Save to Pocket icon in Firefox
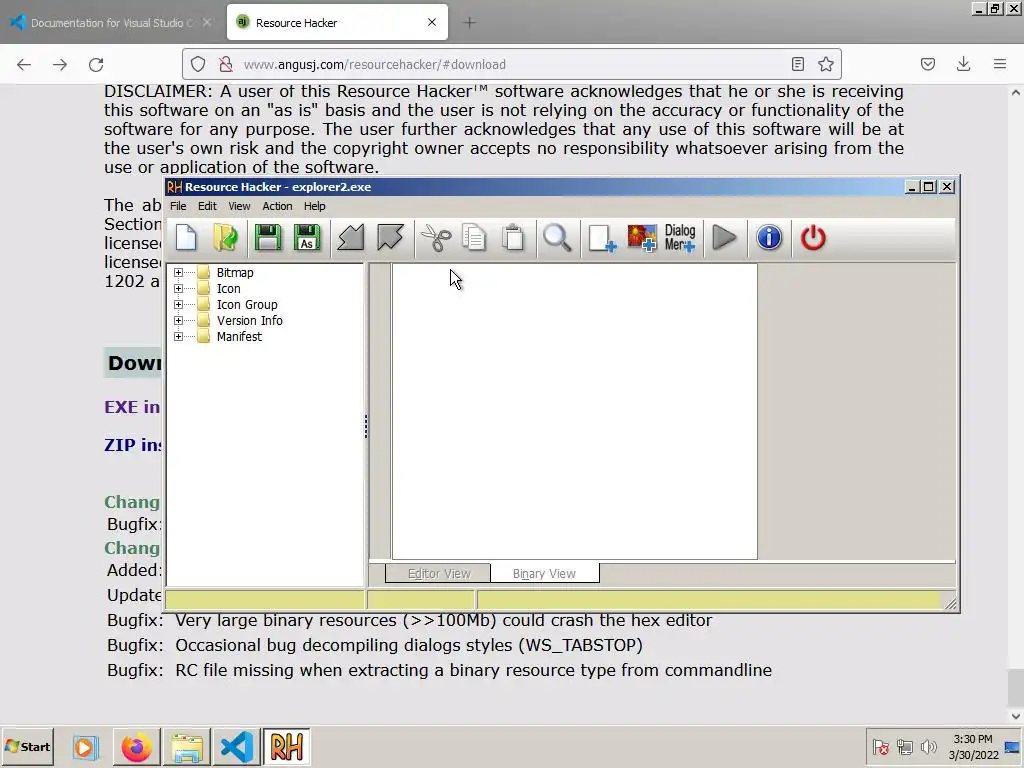 [928, 64]
